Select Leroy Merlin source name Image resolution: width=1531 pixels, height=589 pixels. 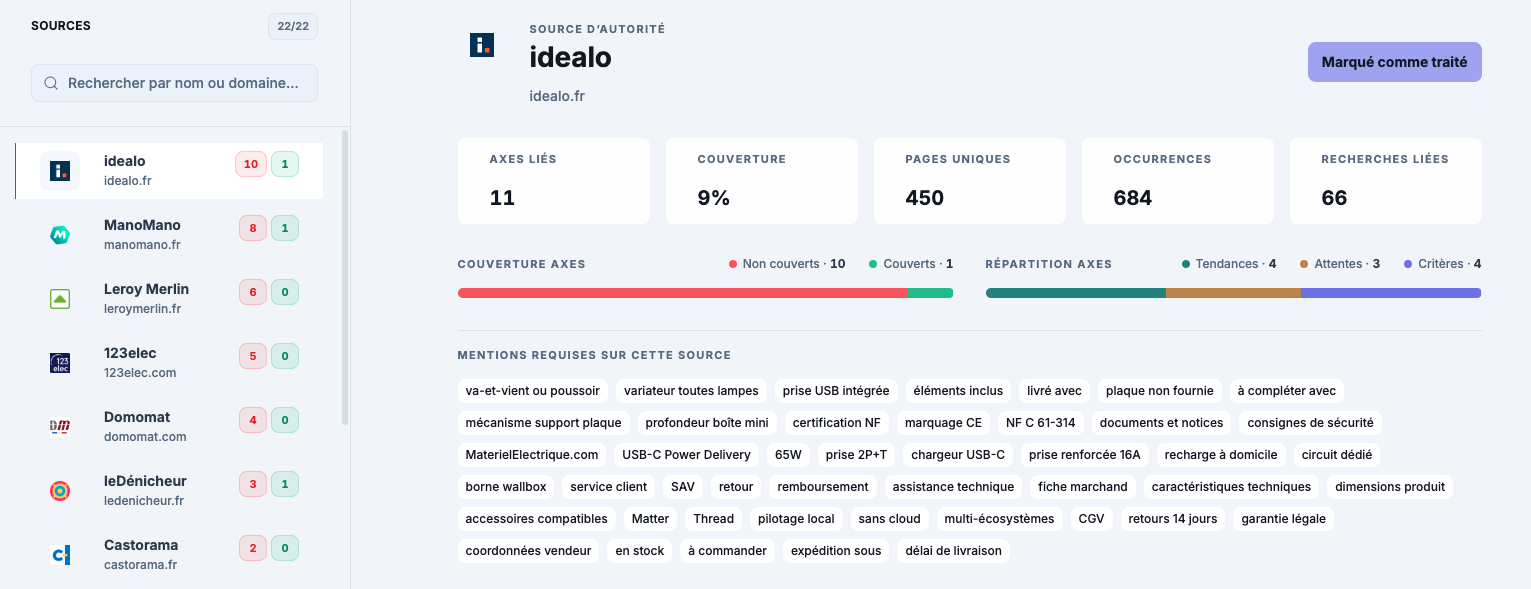pyautogui.click(x=146, y=289)
